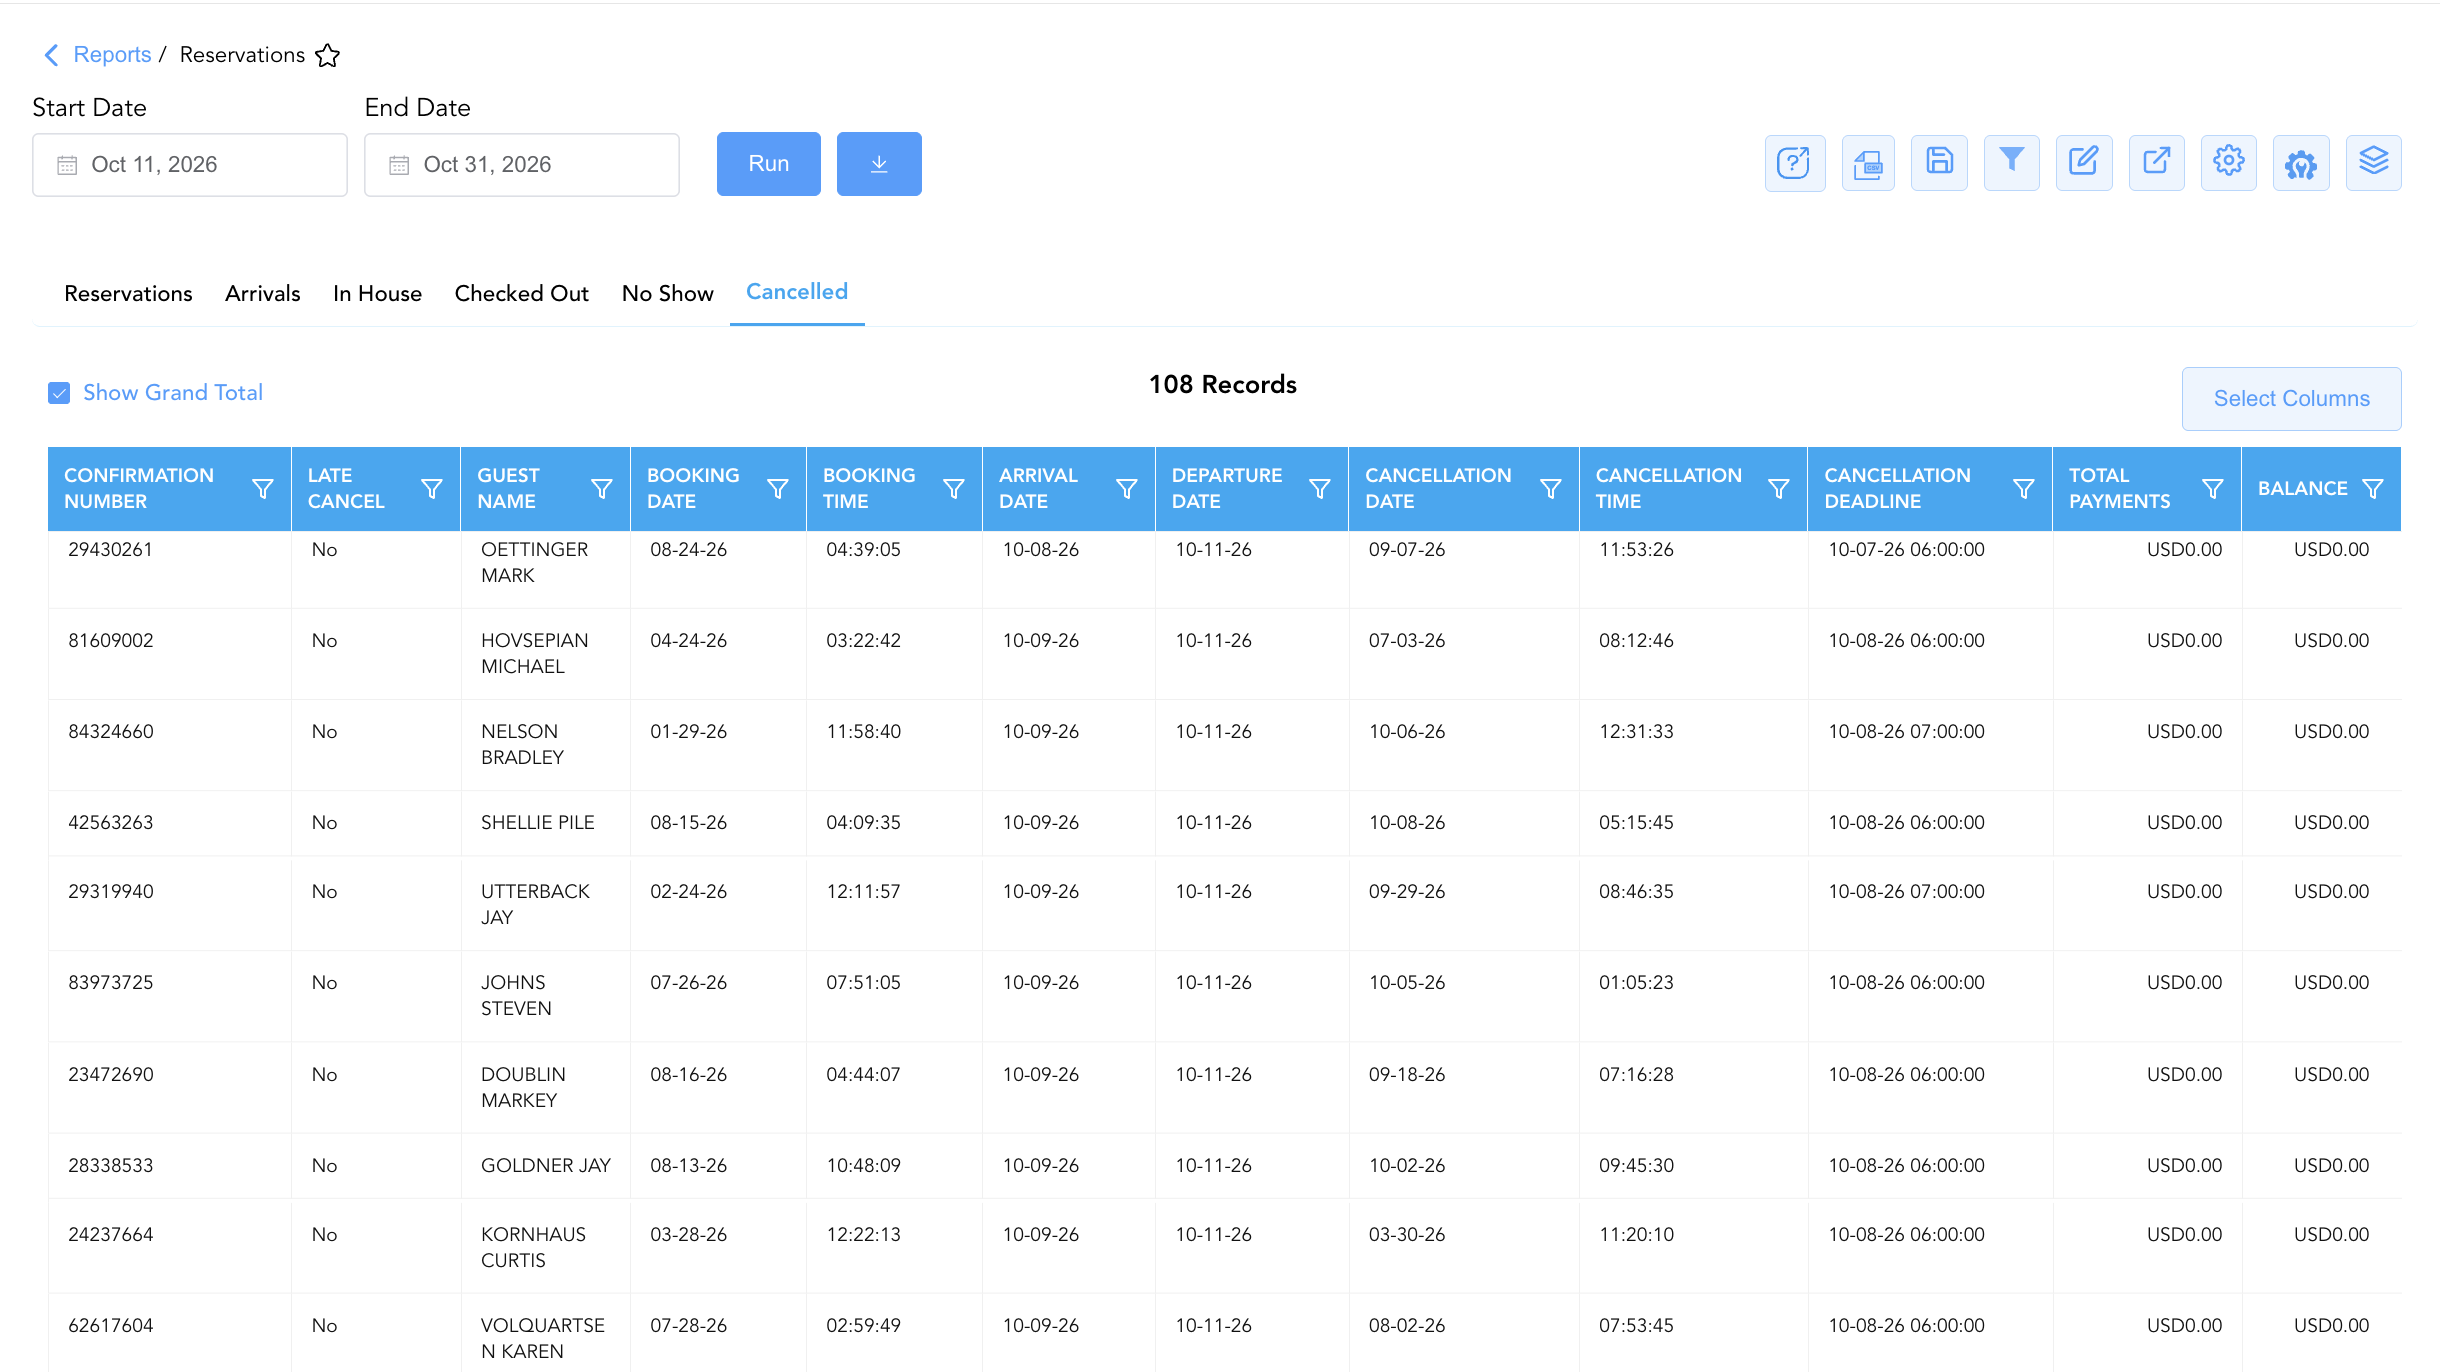
Task: Open Cancellation Deadline column filter
Action: click(2024, 489)
